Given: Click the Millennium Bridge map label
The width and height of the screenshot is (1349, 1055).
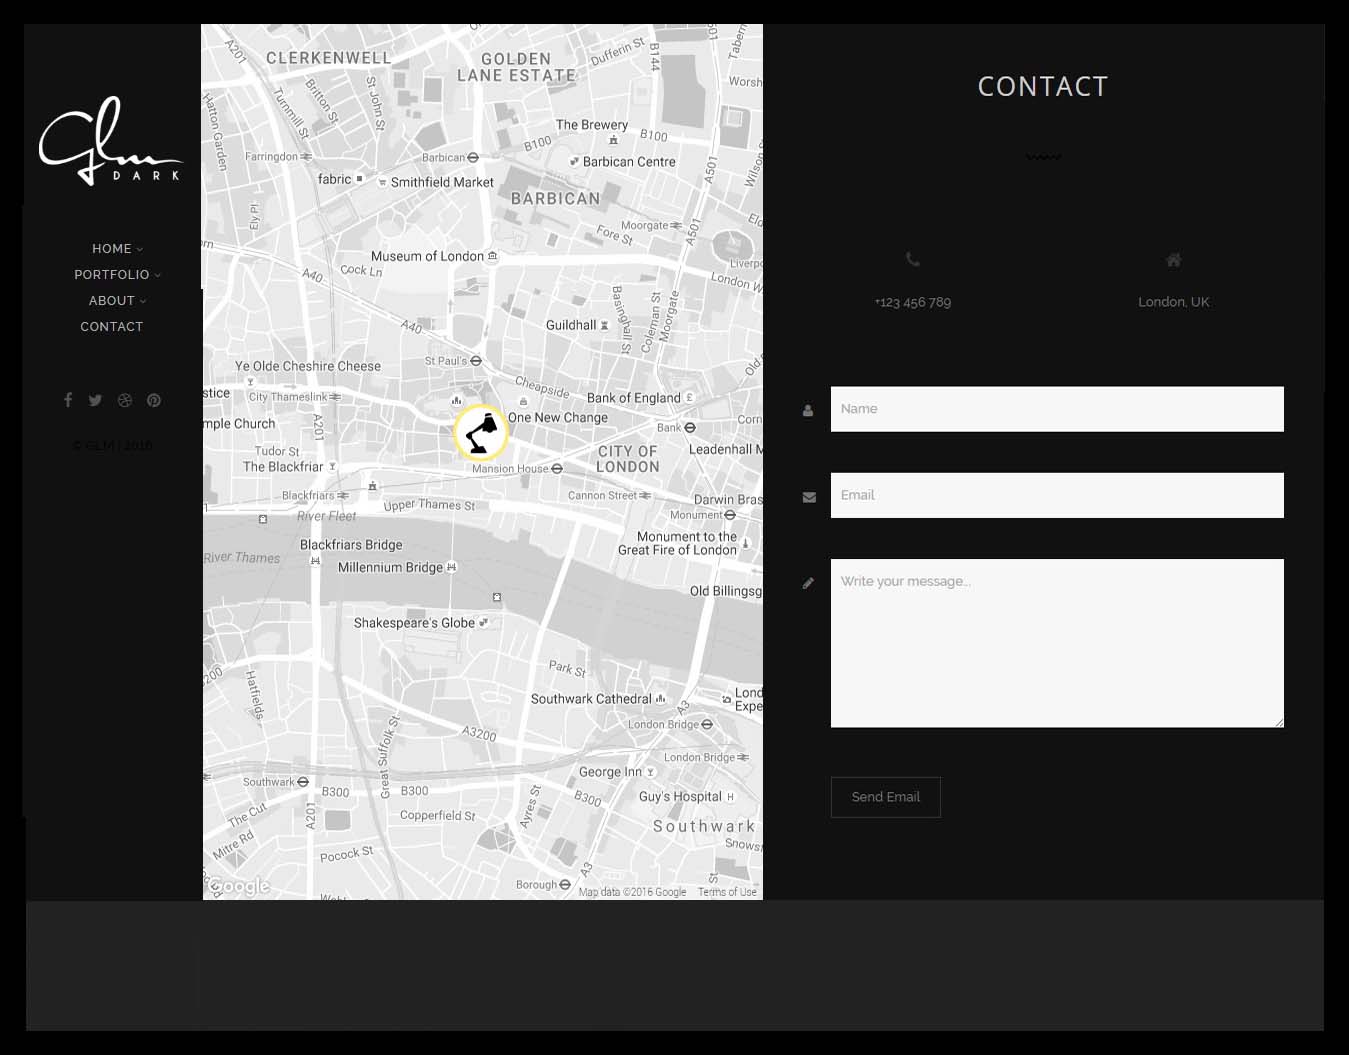Looking at the screenshot, I should coord(390,567).
